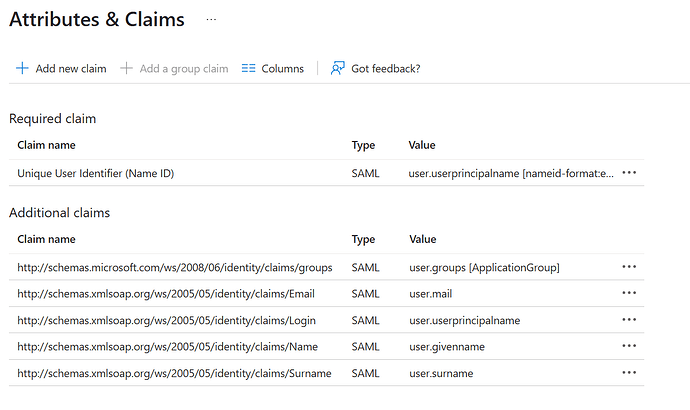
Task: Open the ellipsis menu beside the page title
Action: (x=209, y=19)
